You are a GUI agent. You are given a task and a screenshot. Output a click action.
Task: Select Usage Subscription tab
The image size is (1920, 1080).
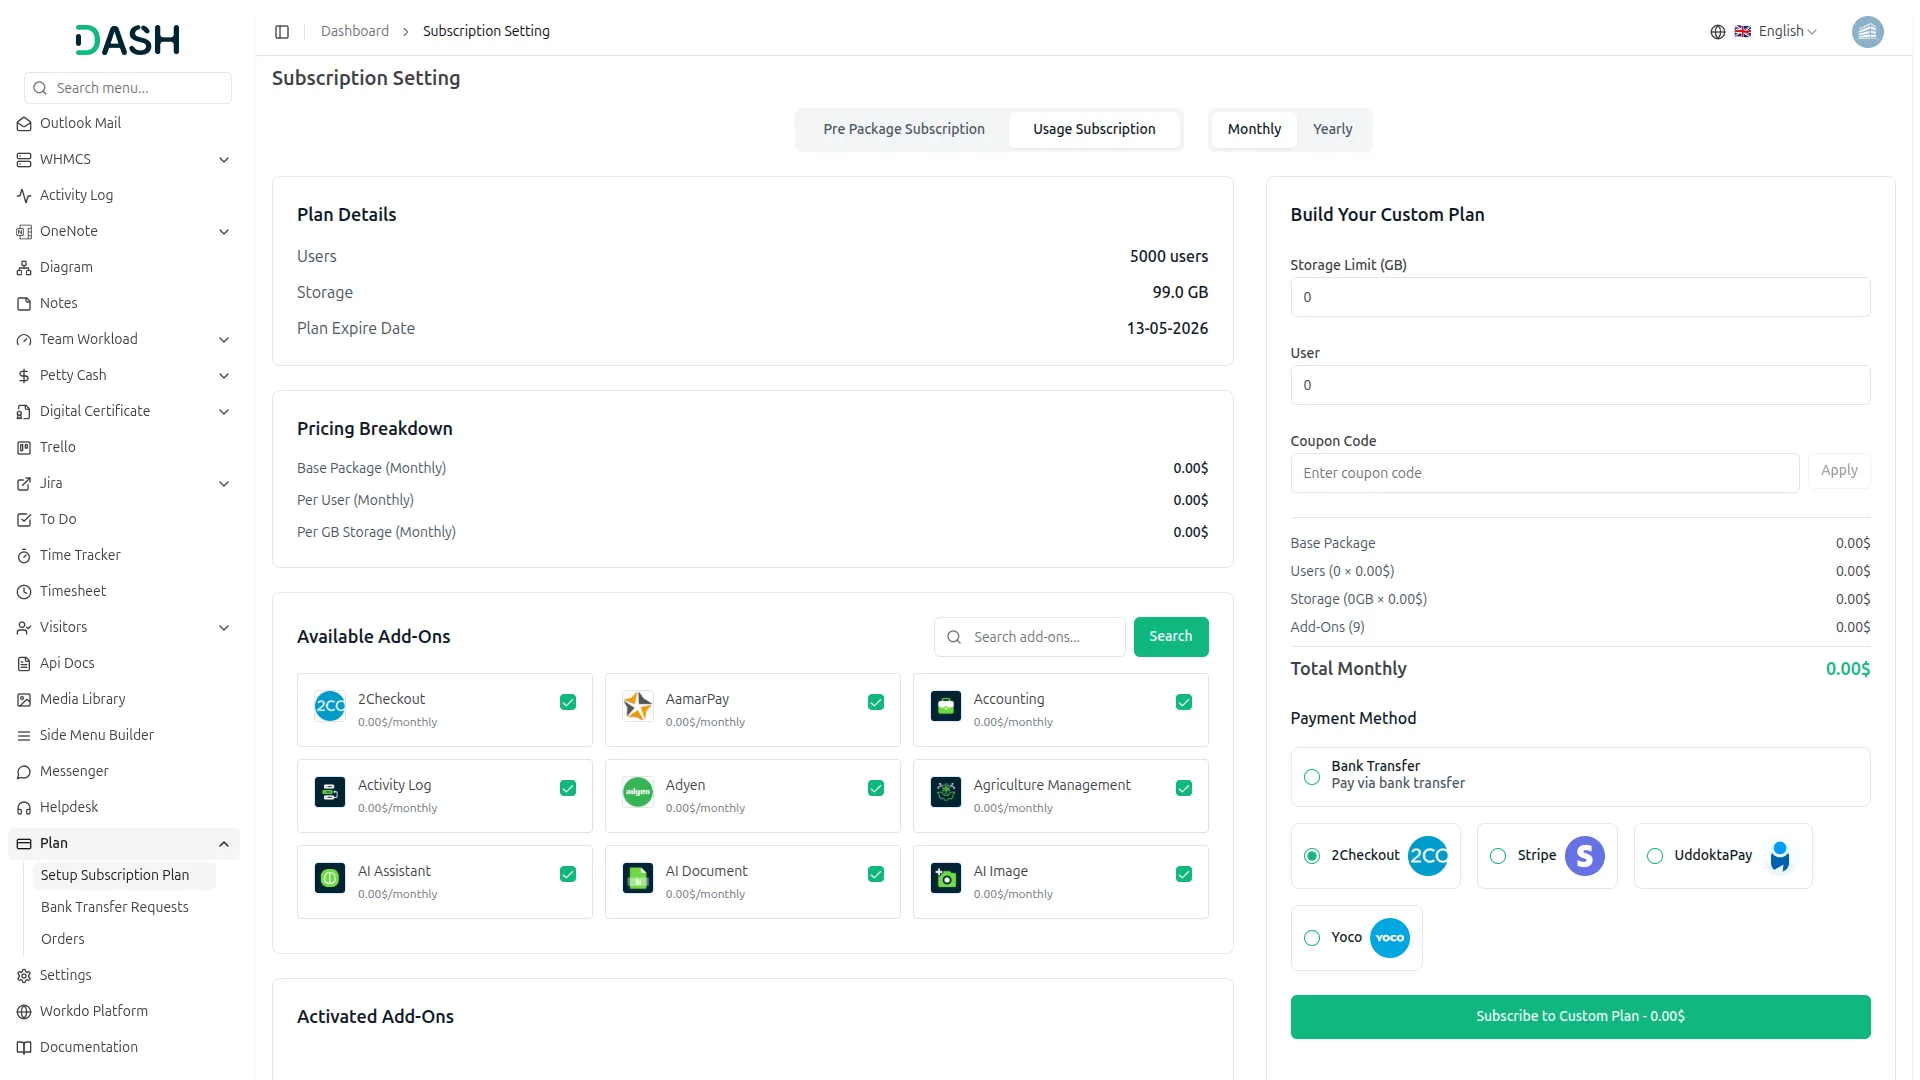tap(1094, 129)
